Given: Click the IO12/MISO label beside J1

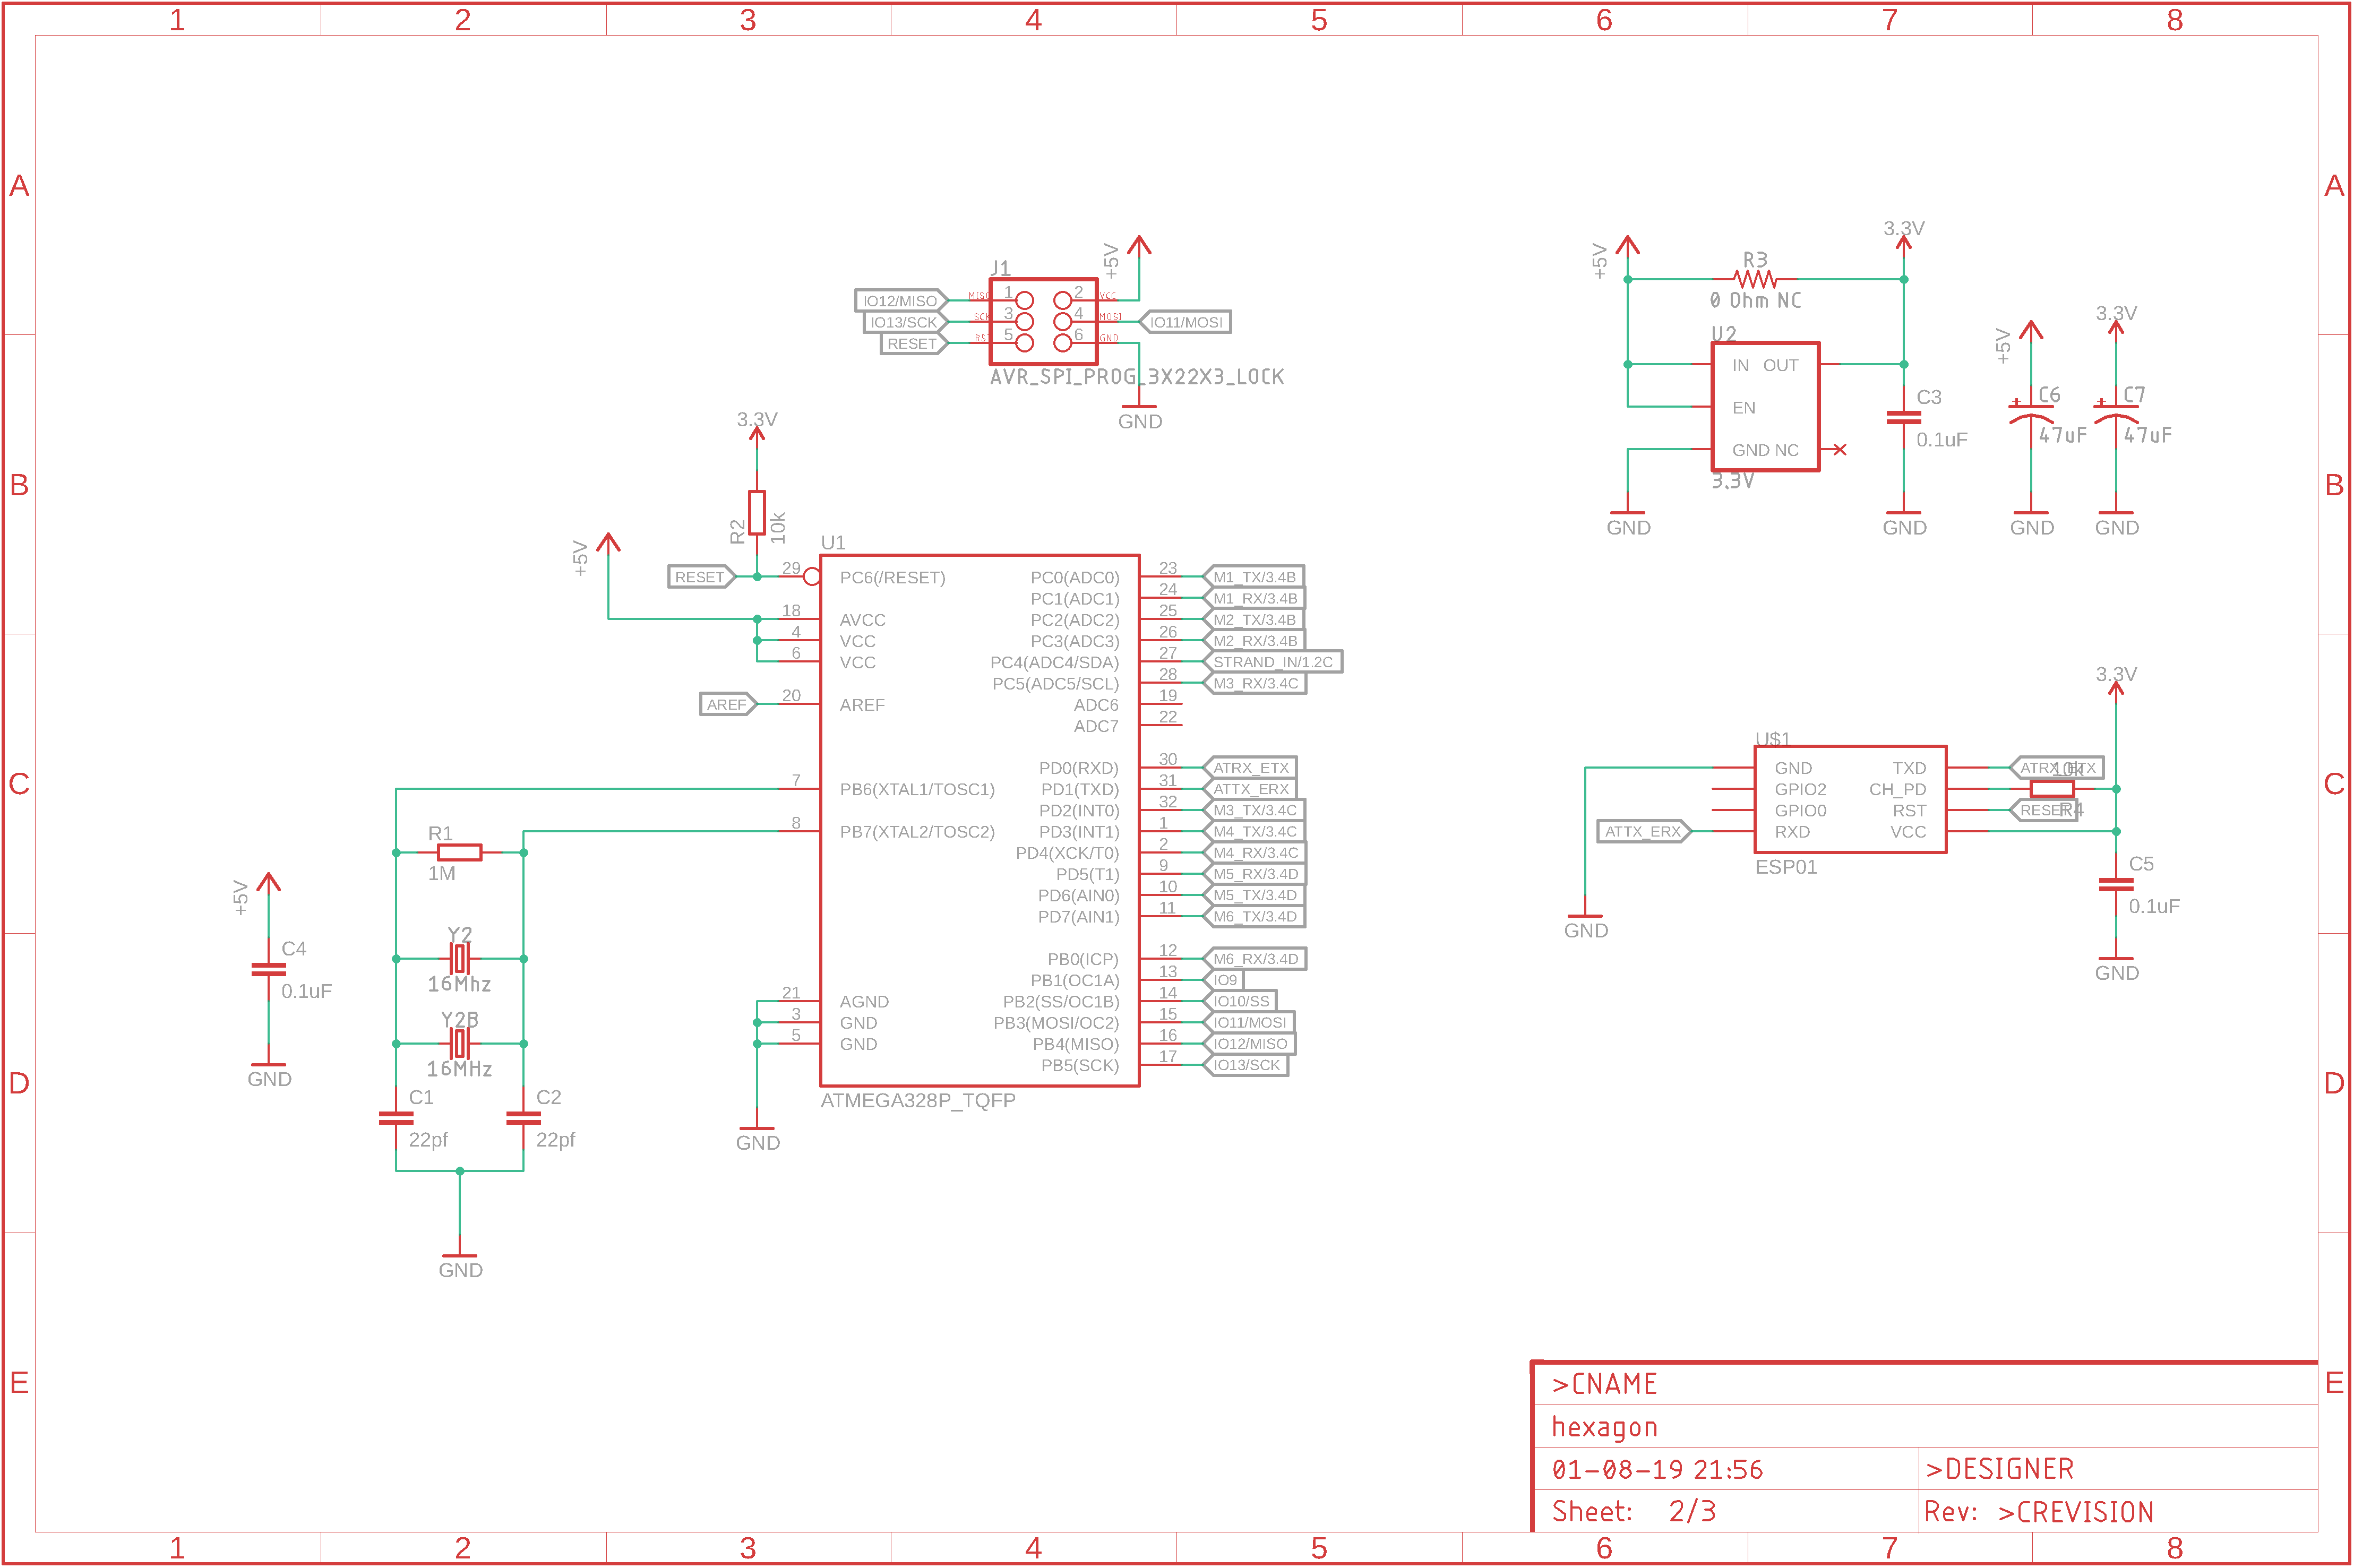Looking at the screenshot, I should (x=902, y=300).
